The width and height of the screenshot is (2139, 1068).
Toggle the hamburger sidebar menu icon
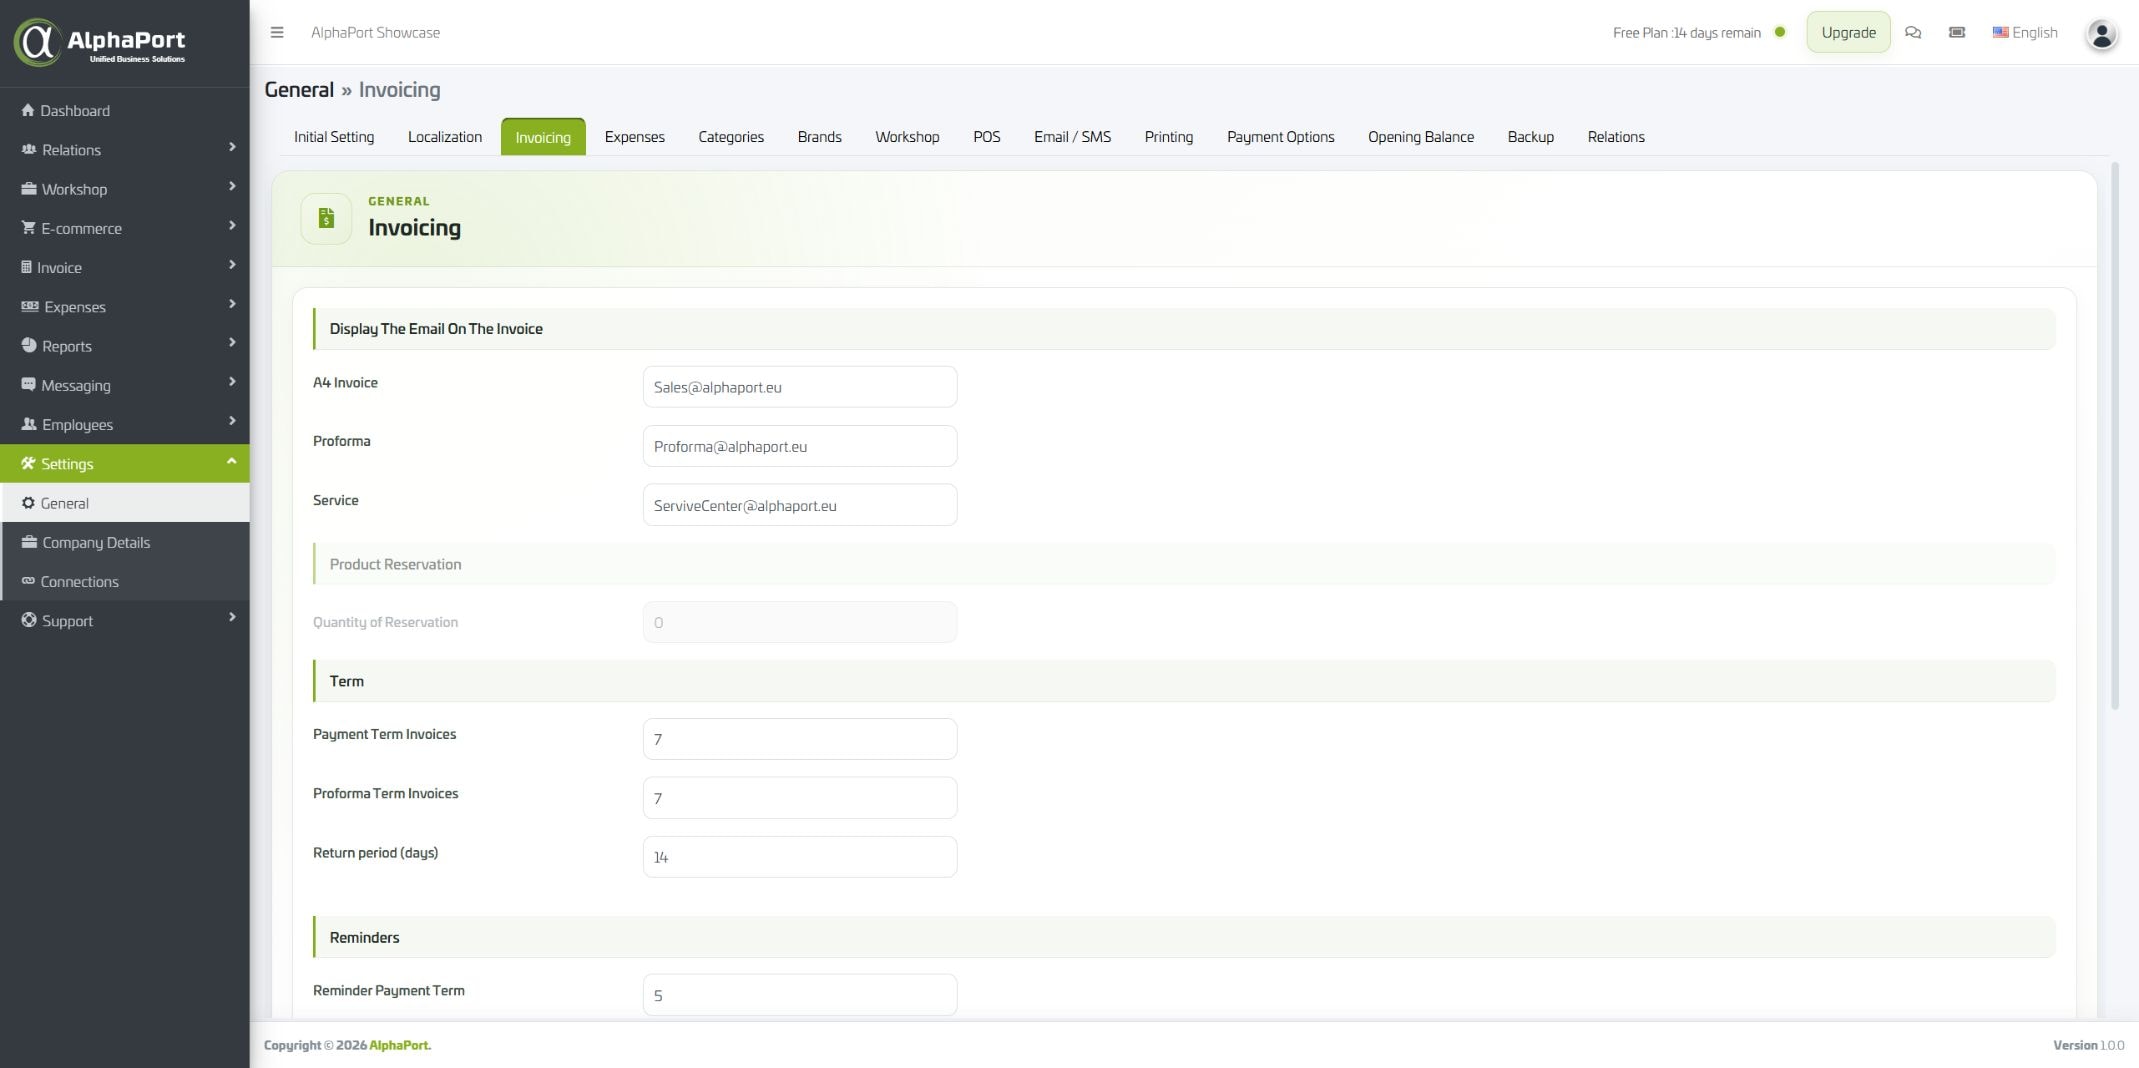(277, 32)
